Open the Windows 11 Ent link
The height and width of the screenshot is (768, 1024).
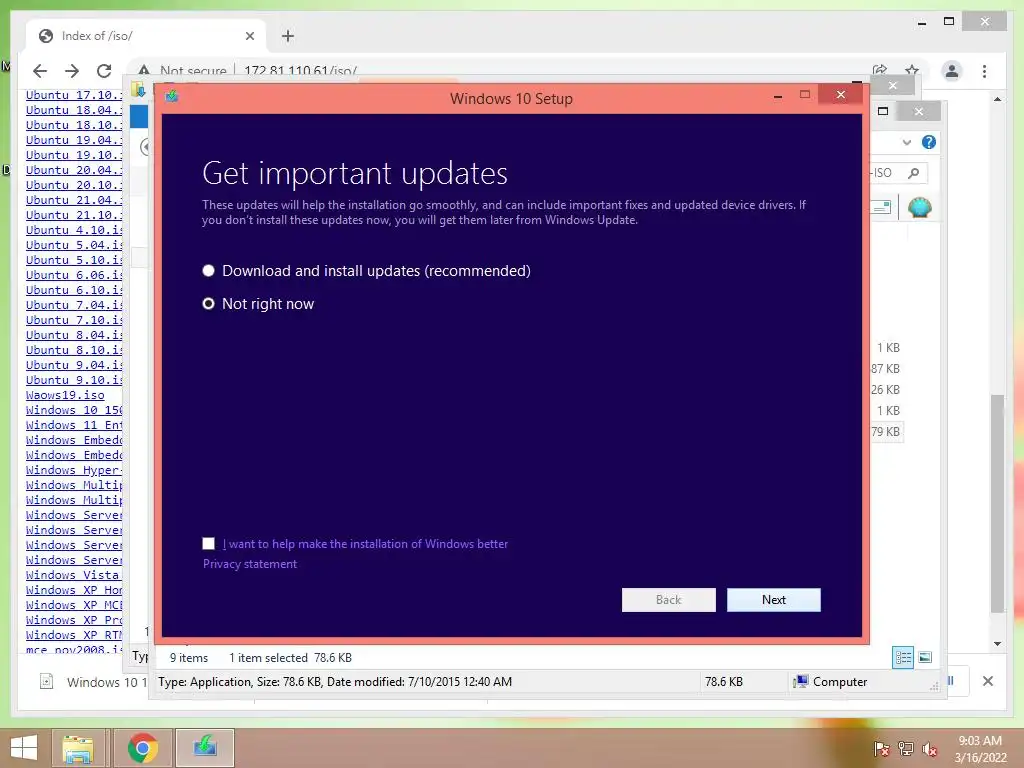[x=74, y=424]
